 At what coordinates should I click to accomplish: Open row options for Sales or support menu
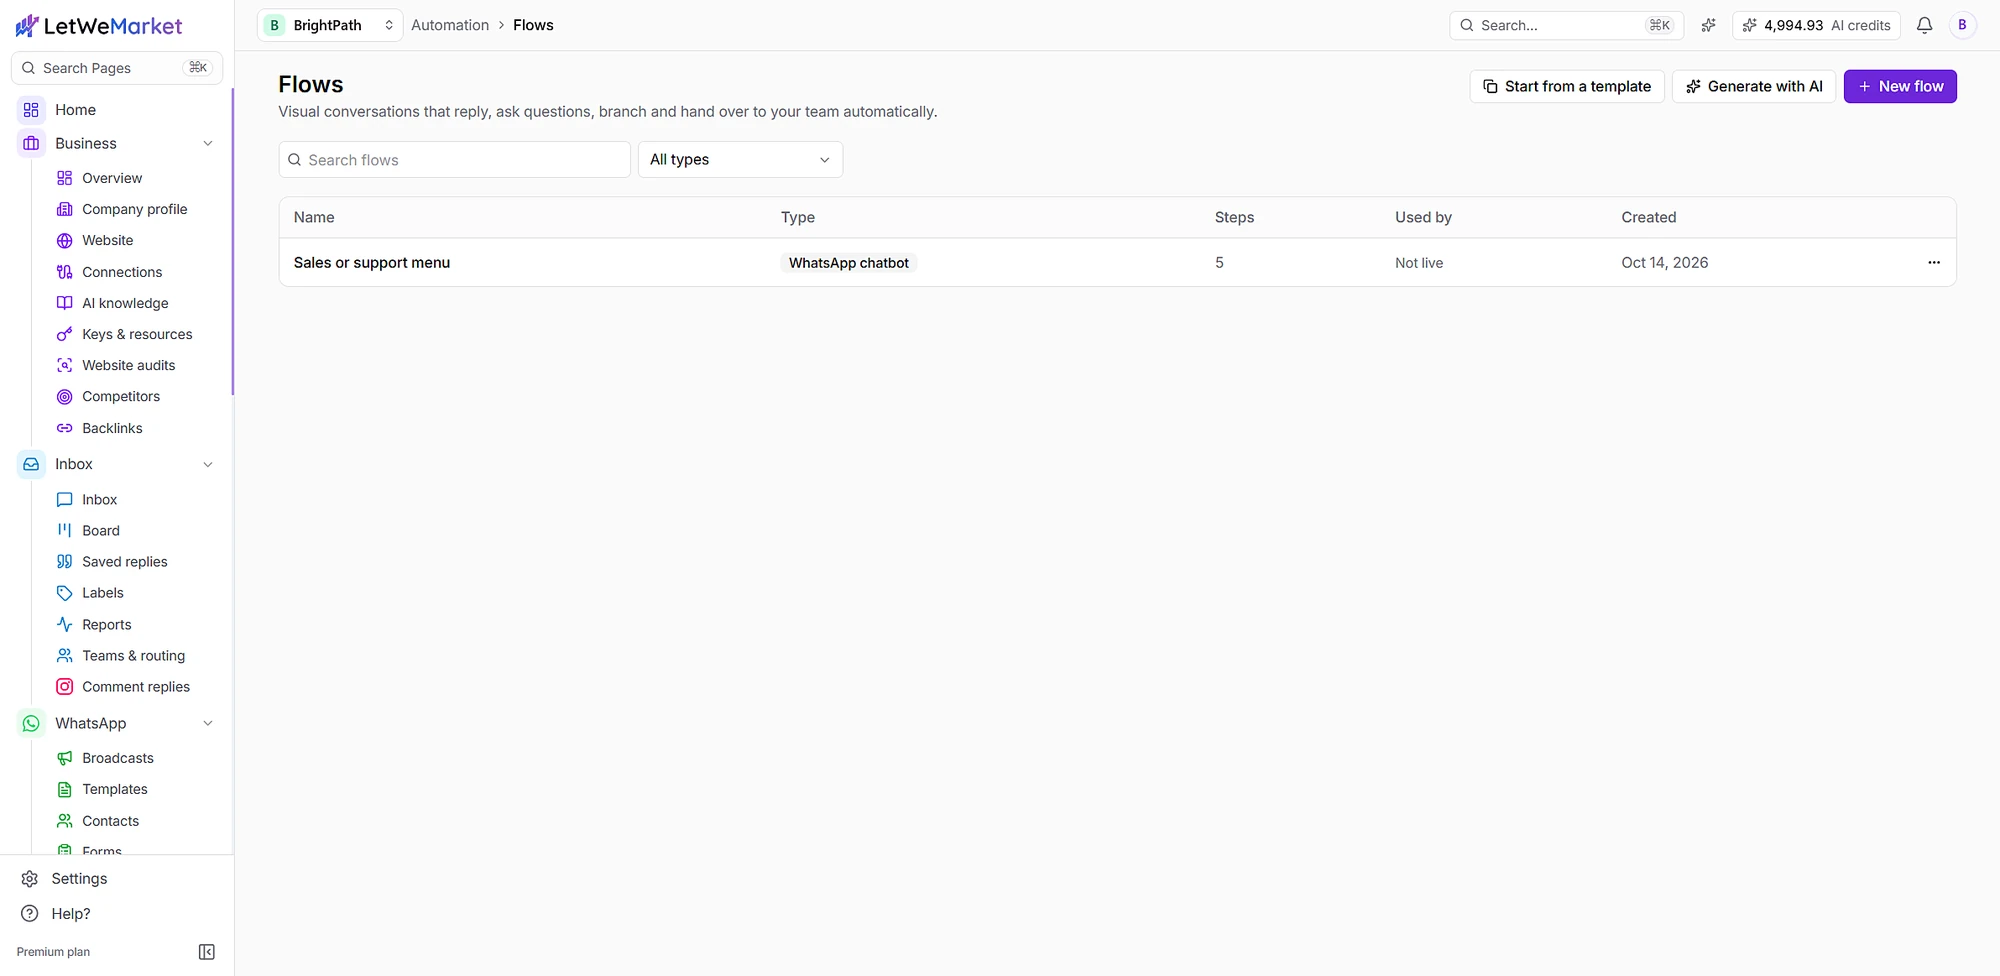point(1934,262)
